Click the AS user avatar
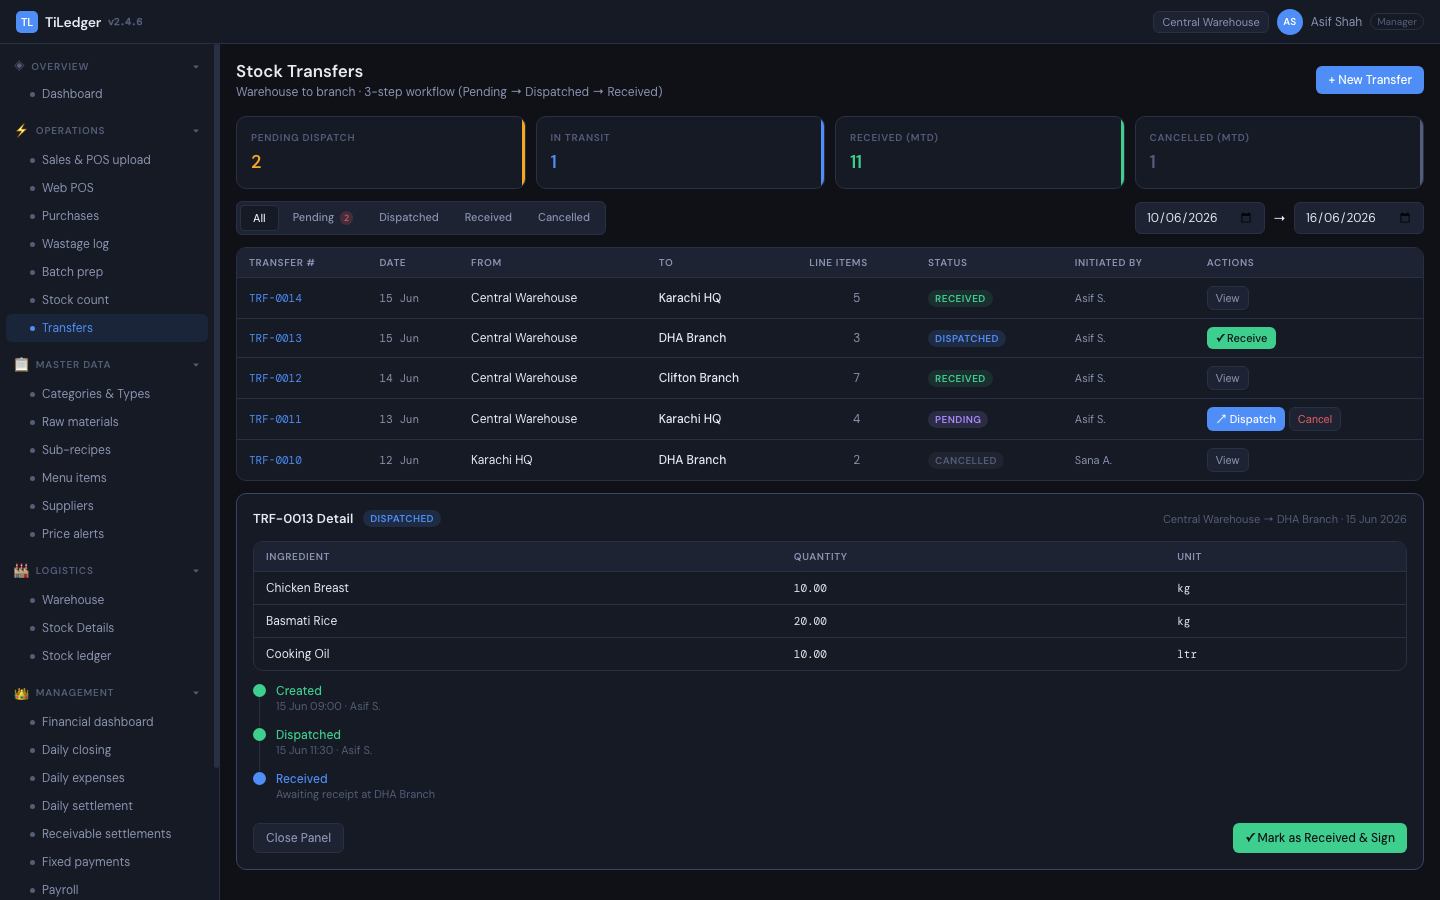This screenshot has height=900, width=1440. 1290,22
